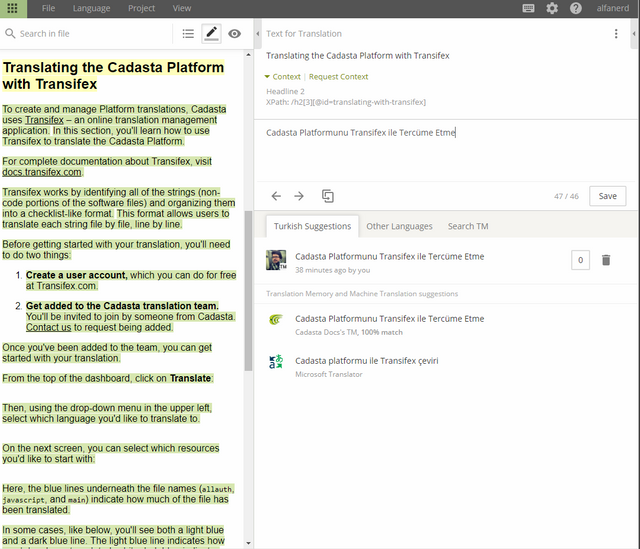This screenshot has height=549, width=640.
Task: Click the suggester's avatar thumbnail
Action: 276,260
